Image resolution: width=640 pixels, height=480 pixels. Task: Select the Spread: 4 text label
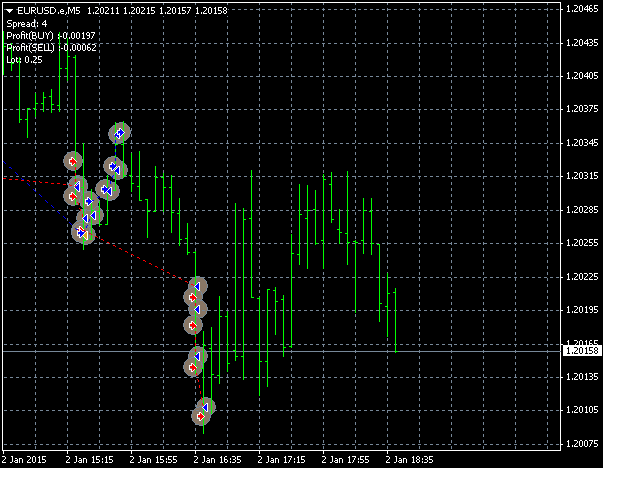[27, 23]
